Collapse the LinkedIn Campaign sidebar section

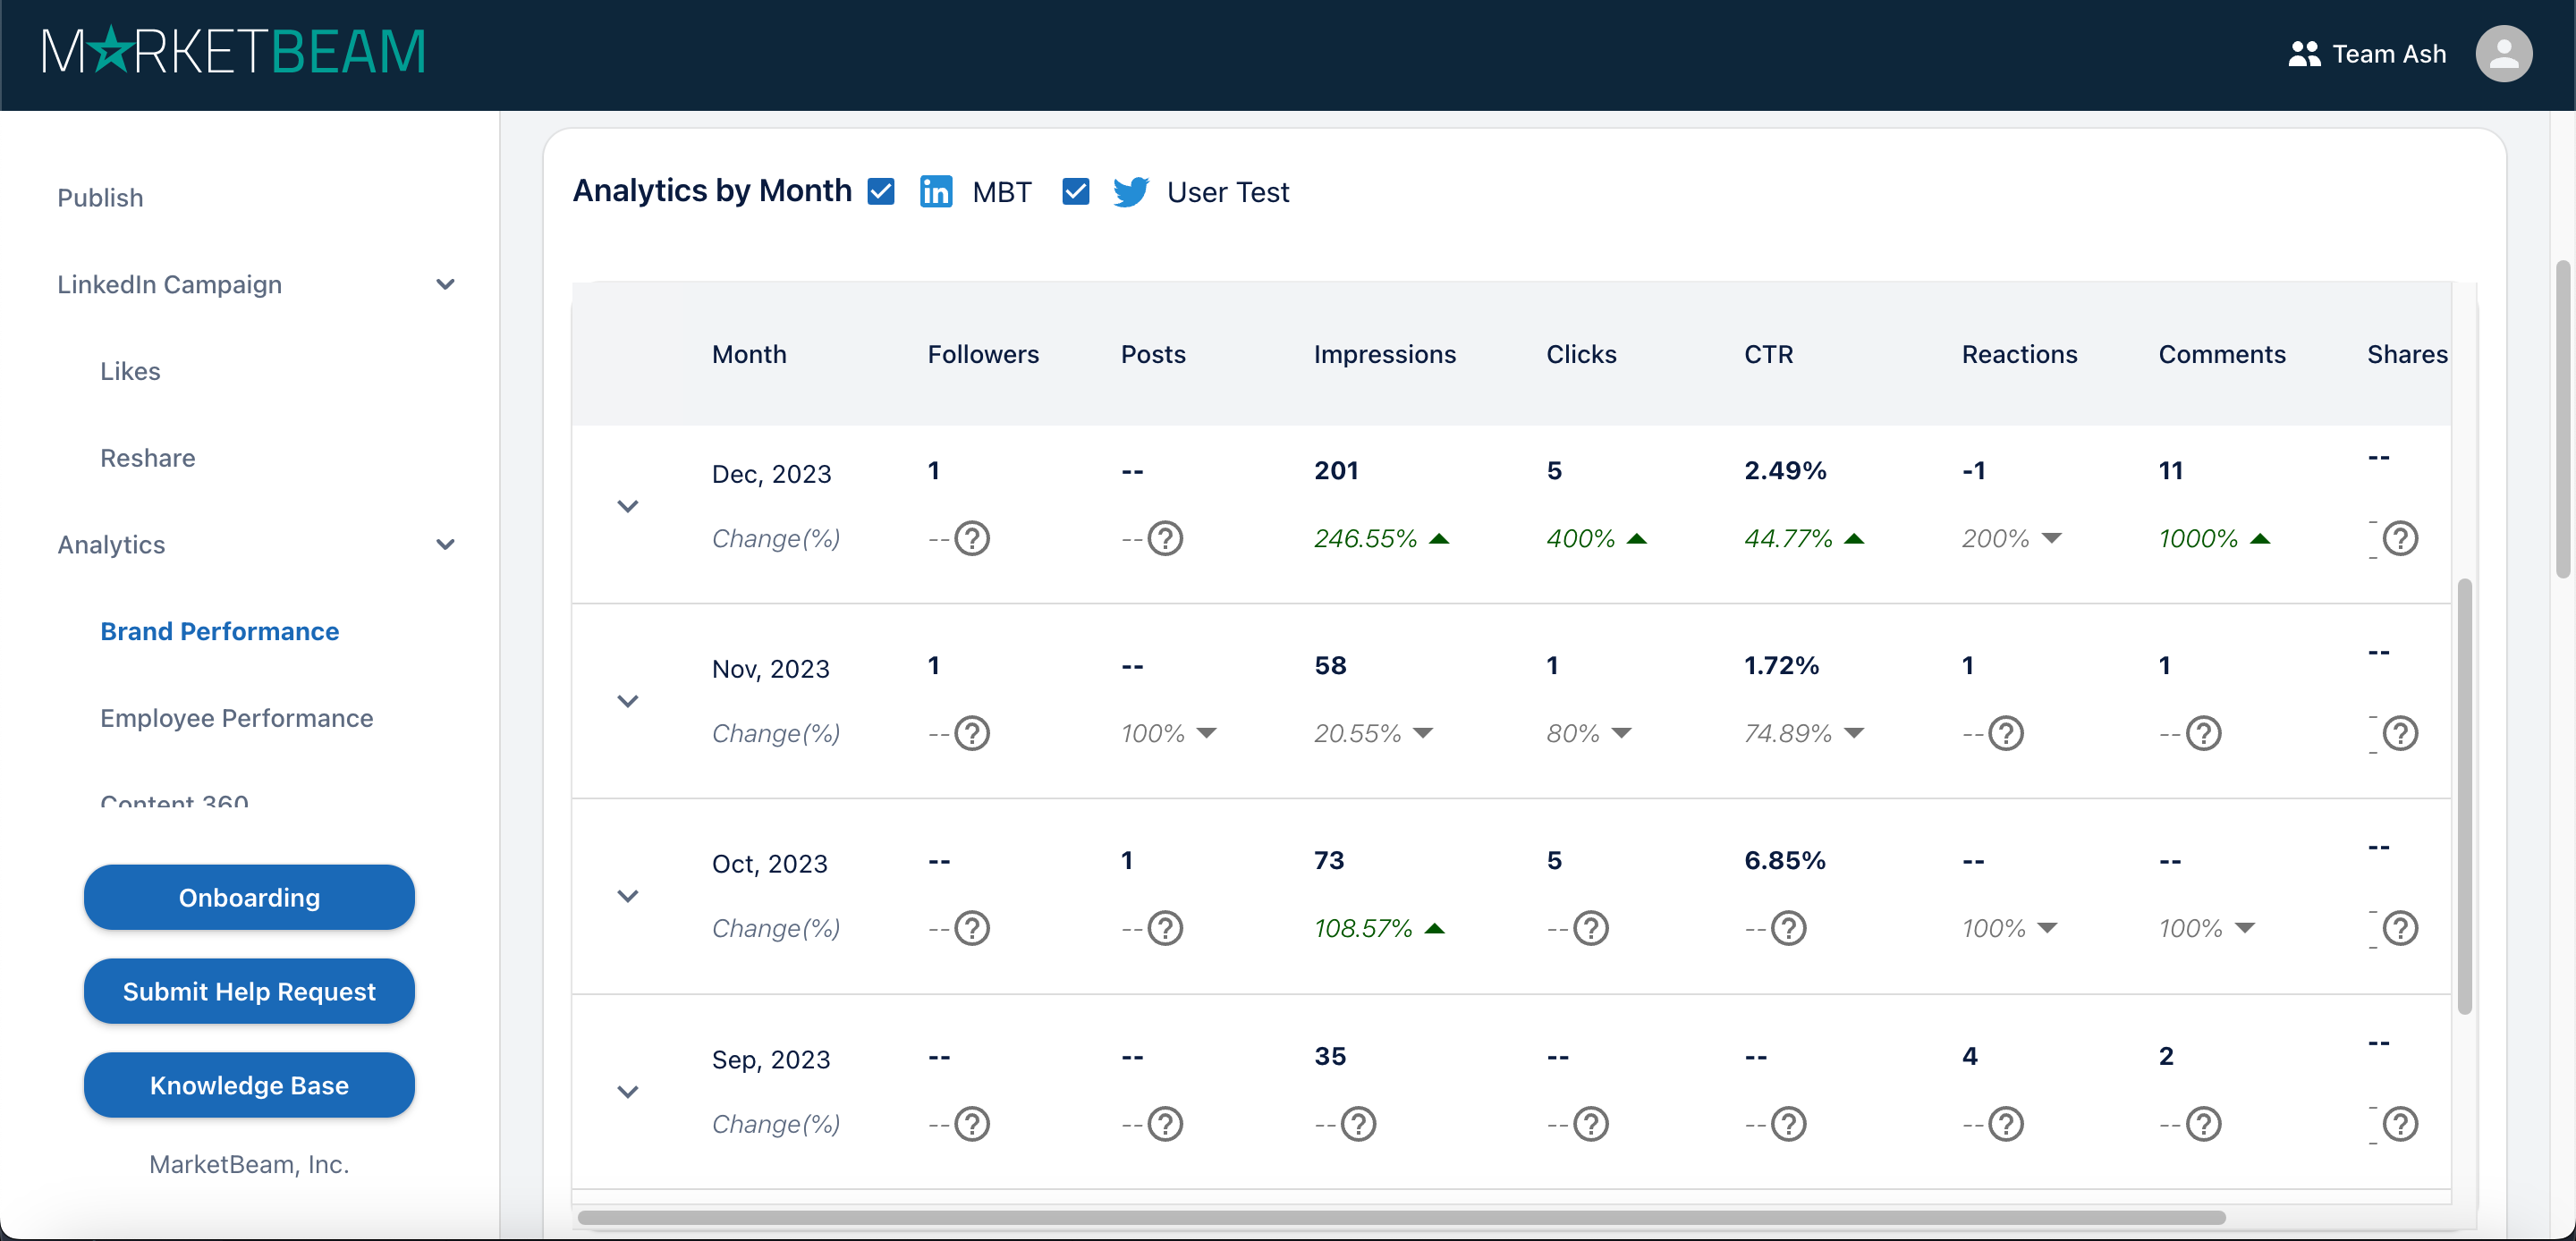[445, 285]
